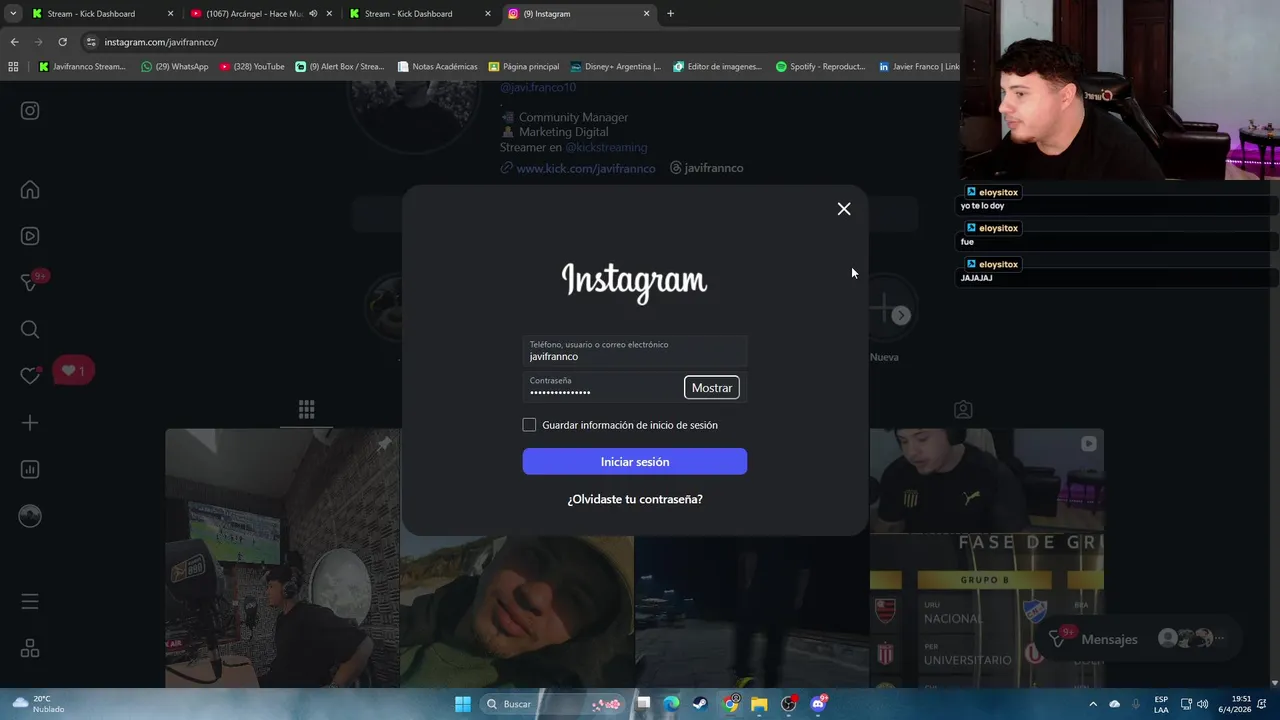Switch to the posts grid tab
Viewport: 1280px width, 720px height.
pos(306,409)
